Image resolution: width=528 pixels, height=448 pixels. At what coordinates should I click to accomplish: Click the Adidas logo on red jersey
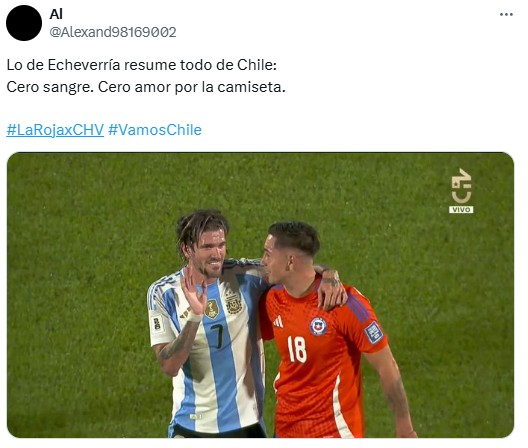[x=278, y=322]
